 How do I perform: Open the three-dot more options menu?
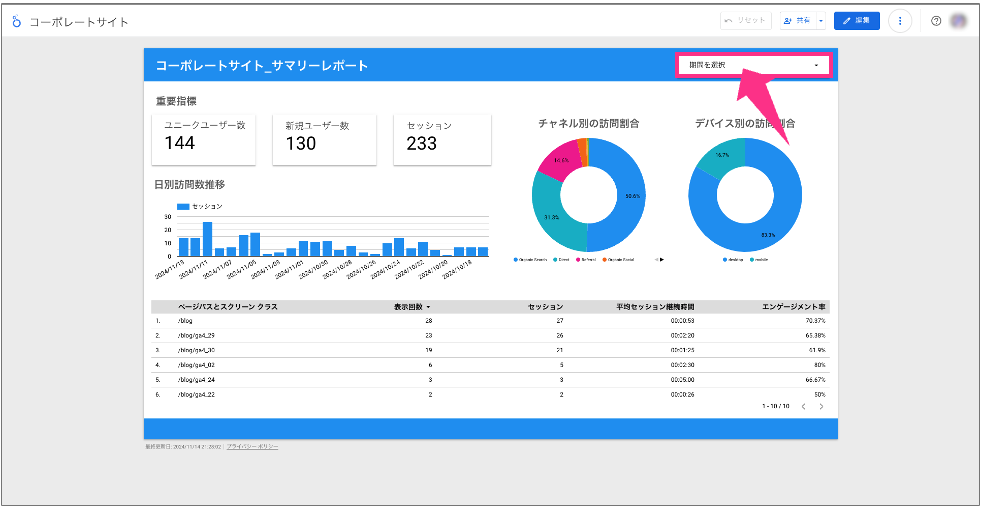click(900, 21)
